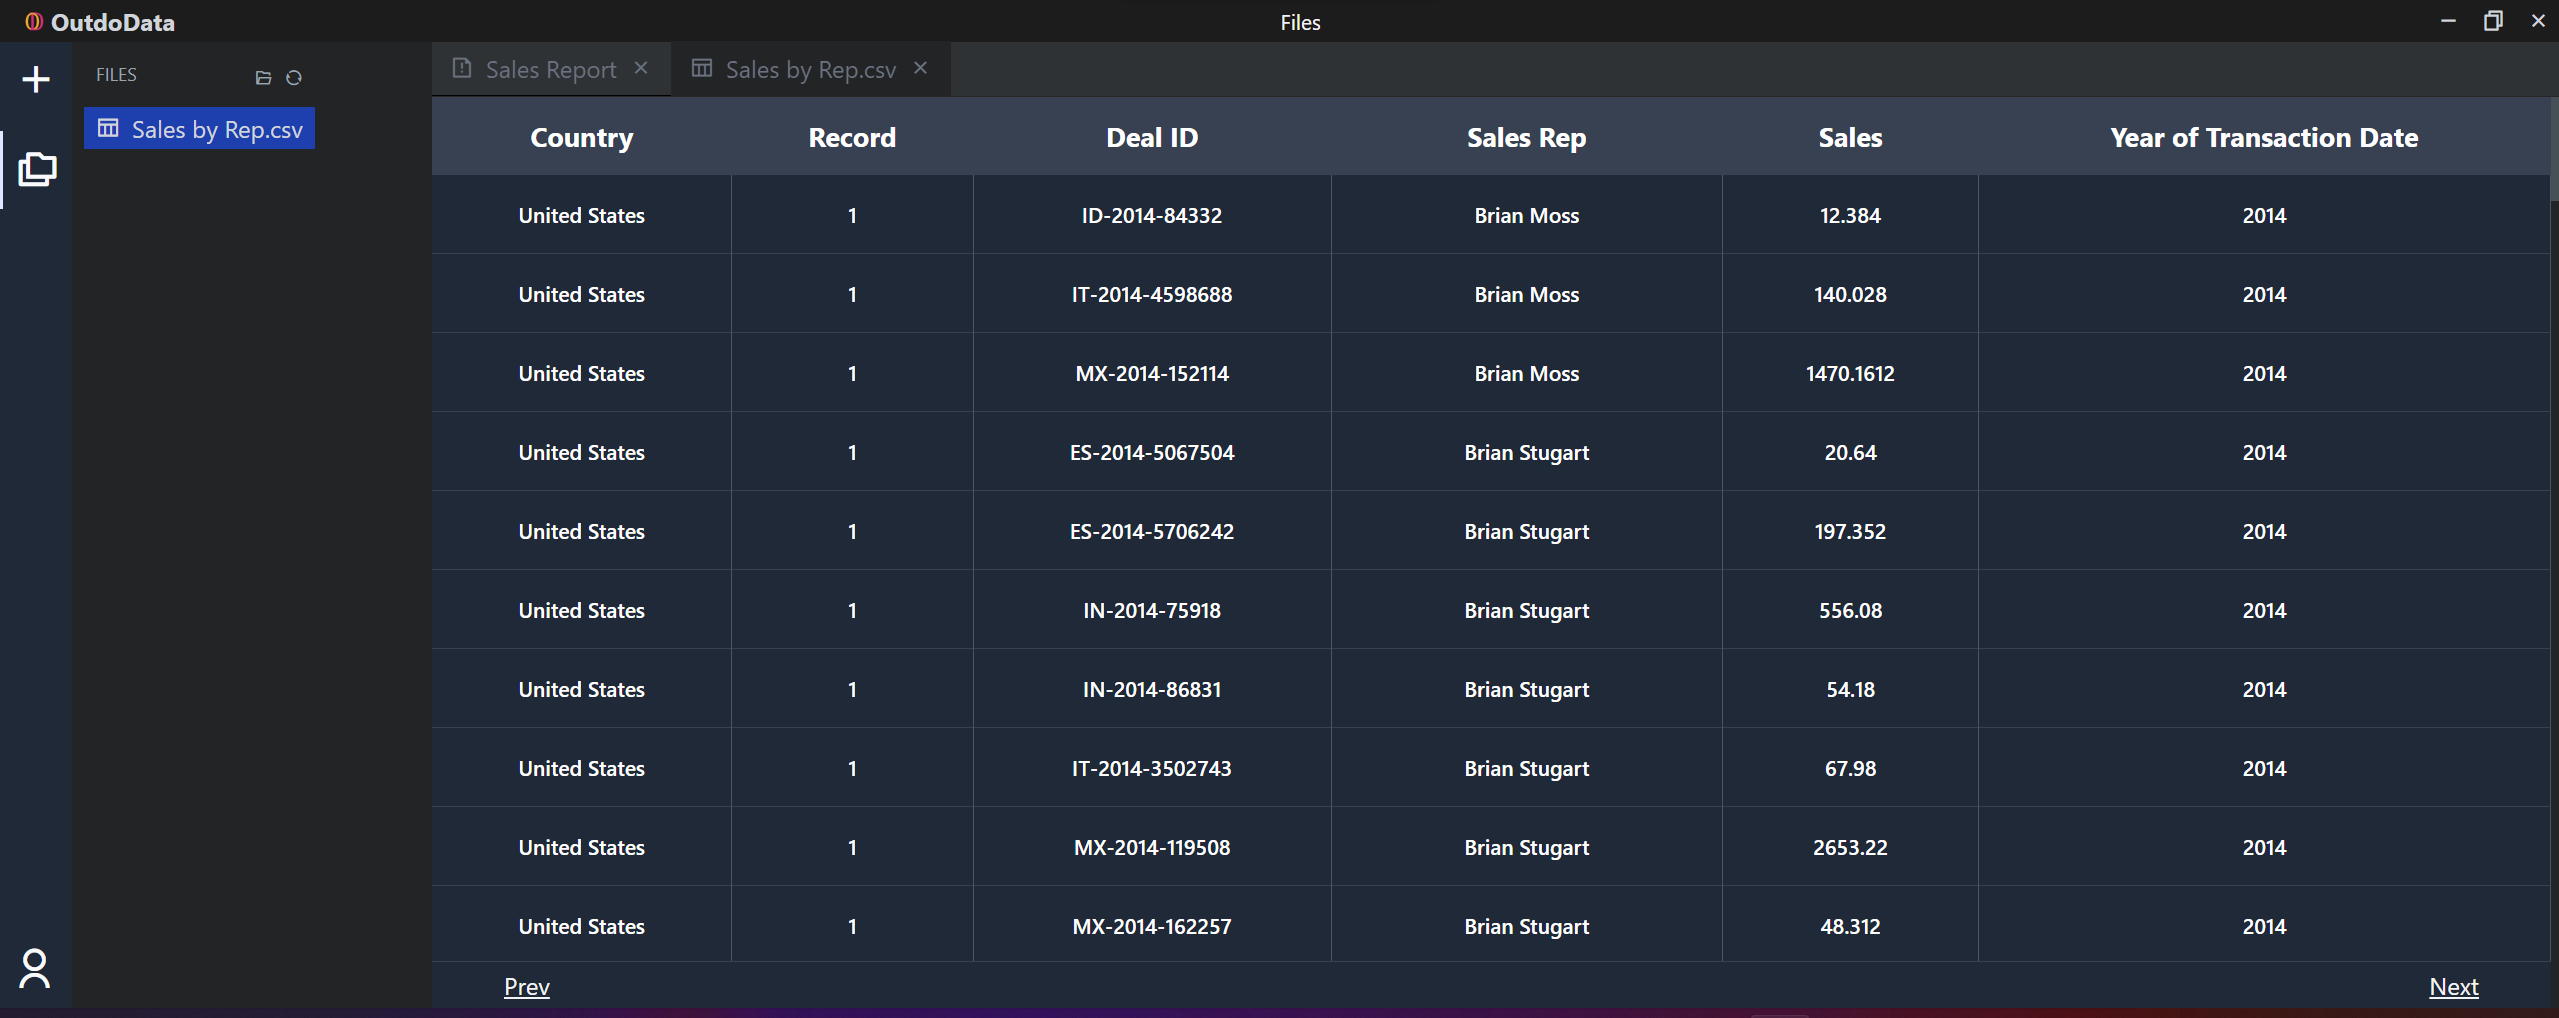Select Sales by Rep.csv in file list
The image size is (2559, 1018).
[200, 129]
